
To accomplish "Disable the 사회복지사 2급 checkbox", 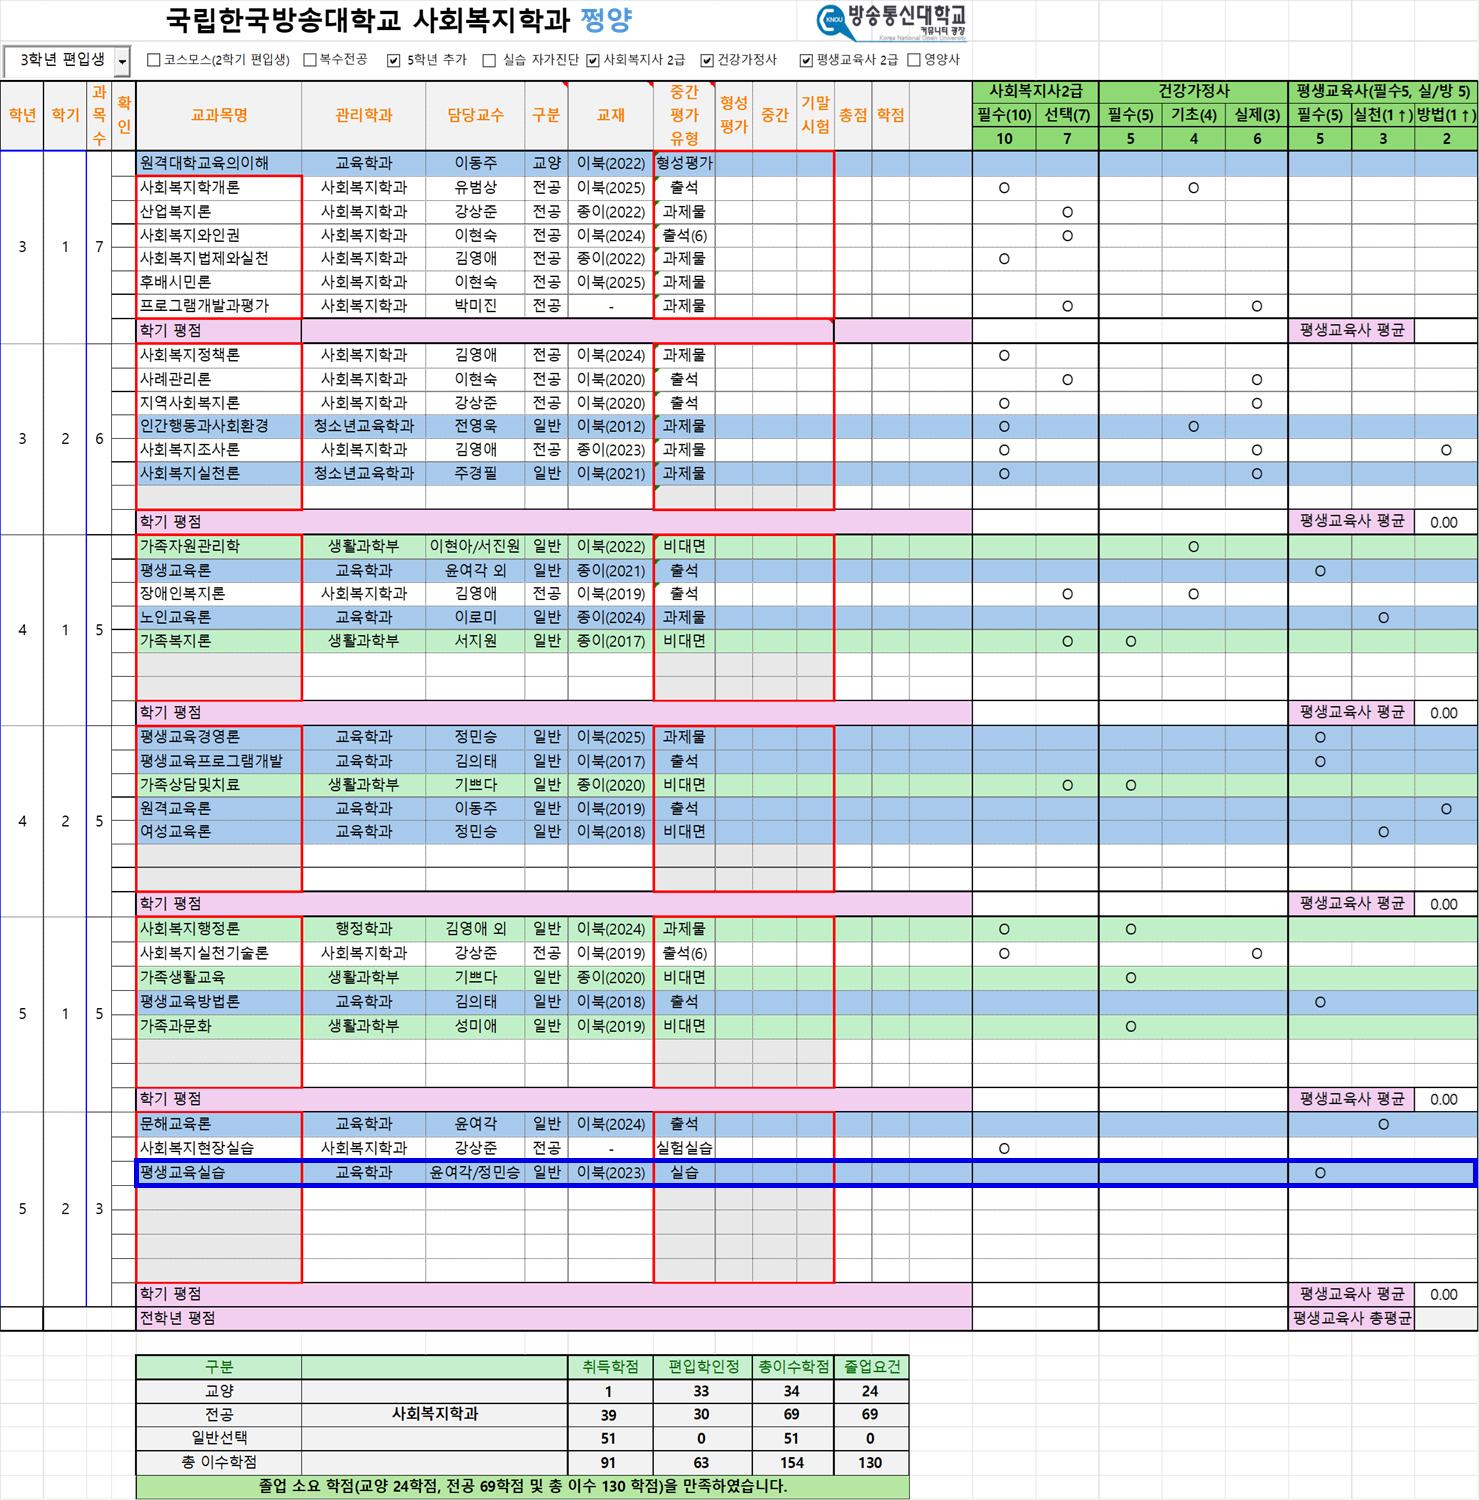I will pos(593,60).
